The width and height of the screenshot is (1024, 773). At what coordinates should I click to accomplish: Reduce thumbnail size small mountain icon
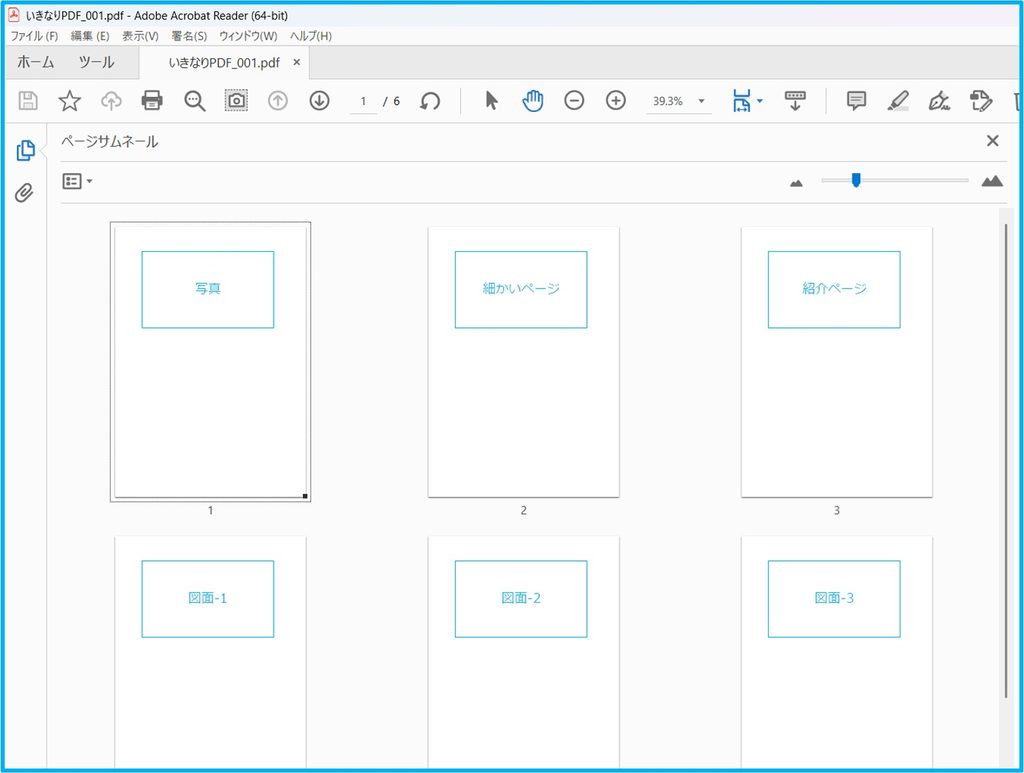pos(796,183)
